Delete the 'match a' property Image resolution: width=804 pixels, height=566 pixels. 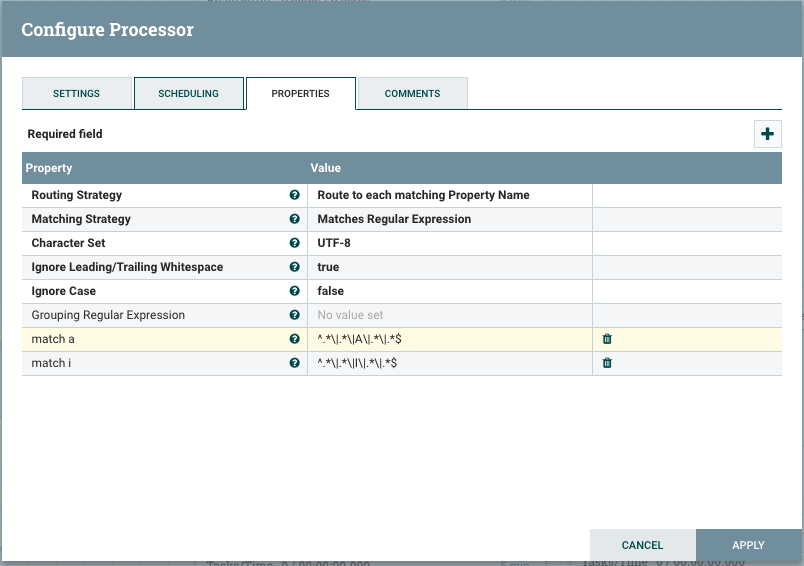click(x=607, y=339)
